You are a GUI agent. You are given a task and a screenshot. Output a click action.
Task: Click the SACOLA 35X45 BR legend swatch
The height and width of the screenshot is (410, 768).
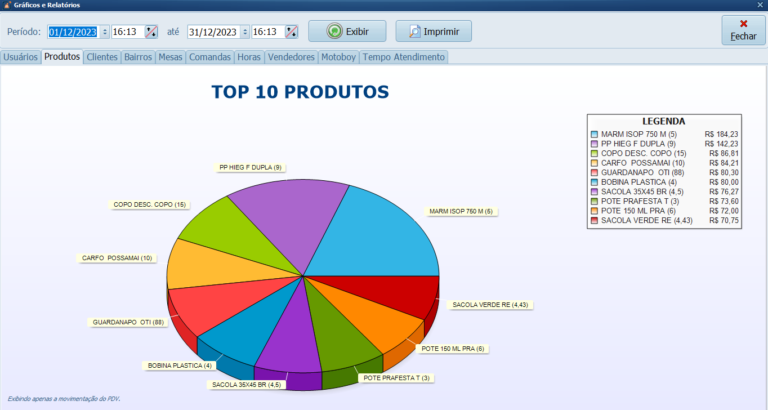(595, 192)
